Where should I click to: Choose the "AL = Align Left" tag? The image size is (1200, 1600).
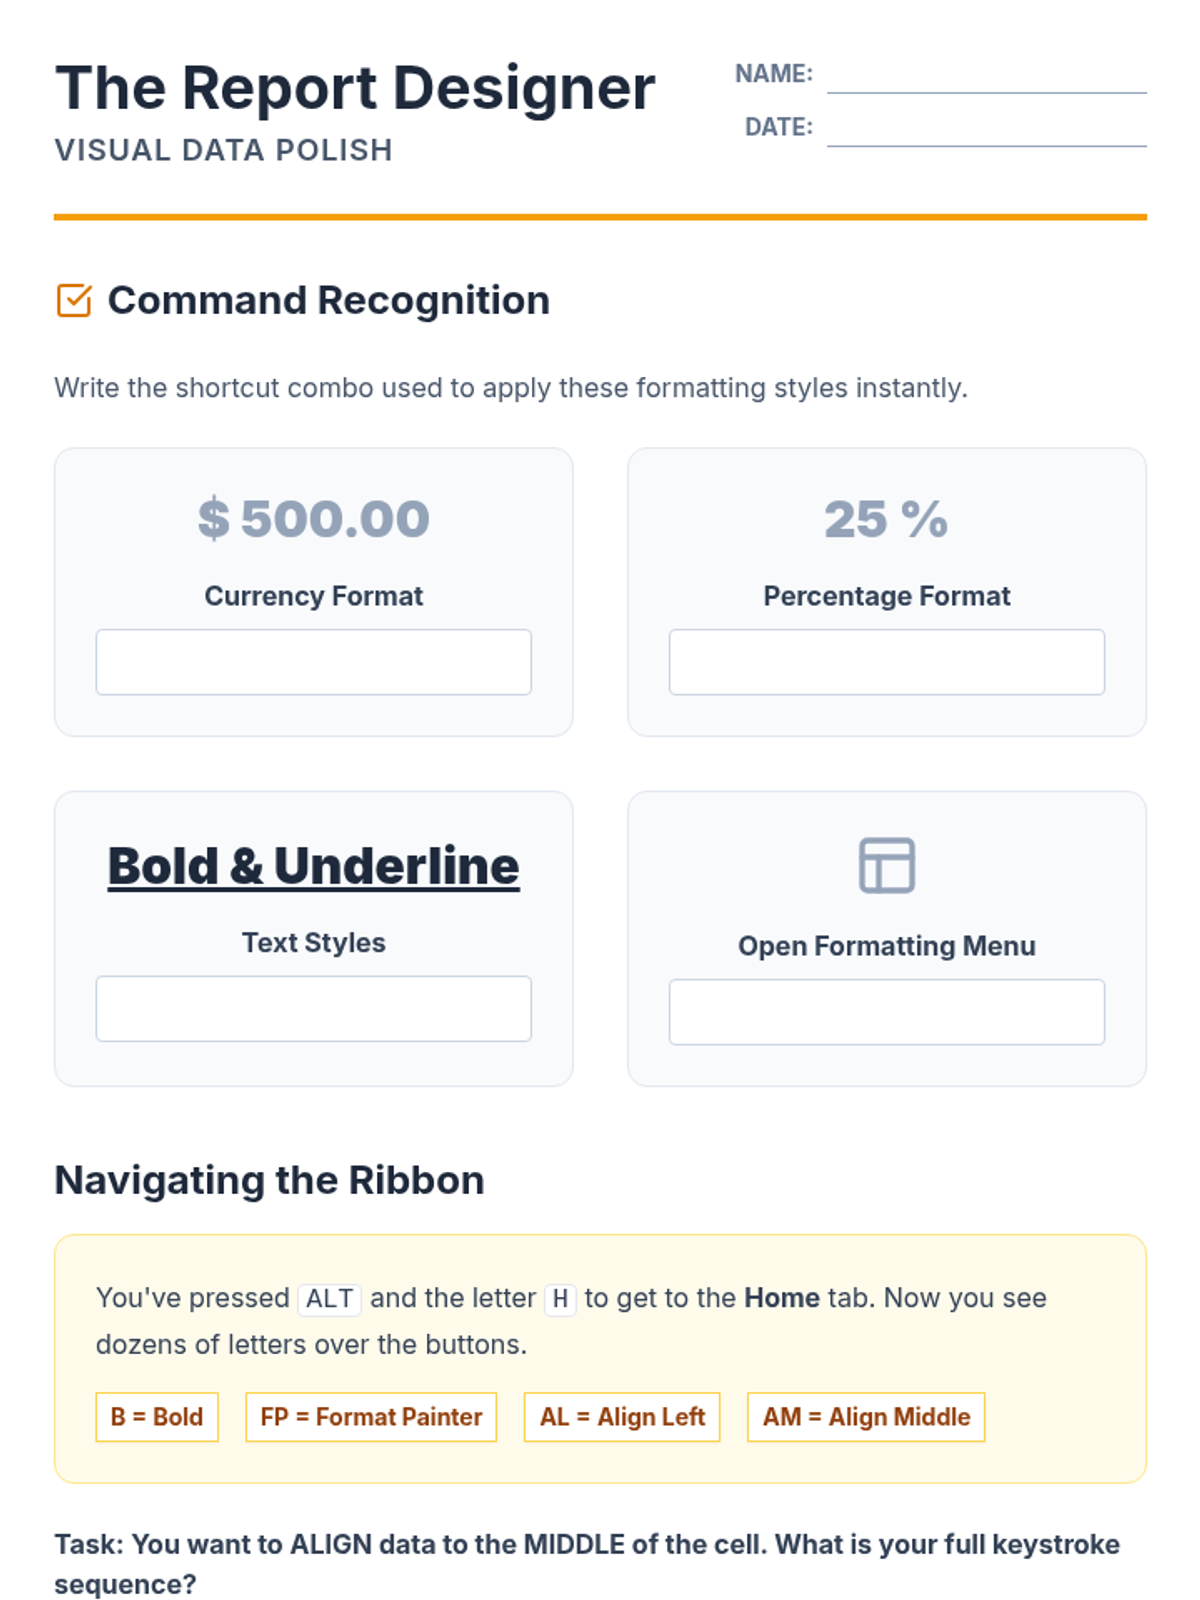(622, 1417)
